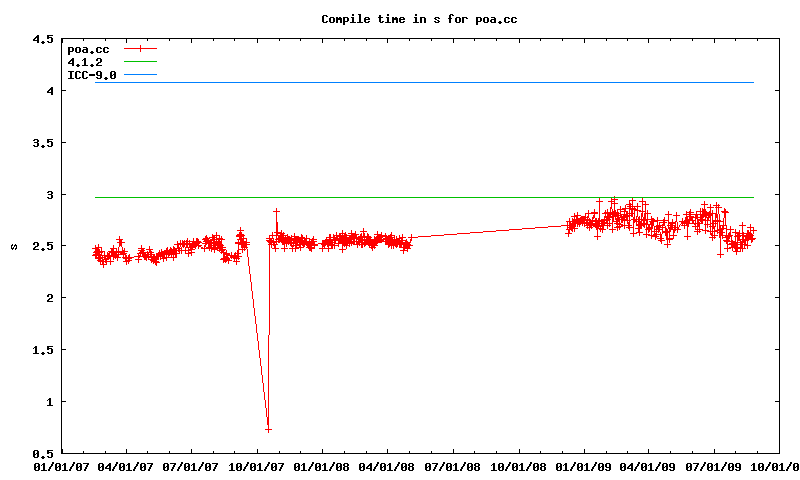Click the 07/01/08 x-axis date label
The height and width of the screenshot is (480, 800).
pyautogui.click(x=454, y=466)
